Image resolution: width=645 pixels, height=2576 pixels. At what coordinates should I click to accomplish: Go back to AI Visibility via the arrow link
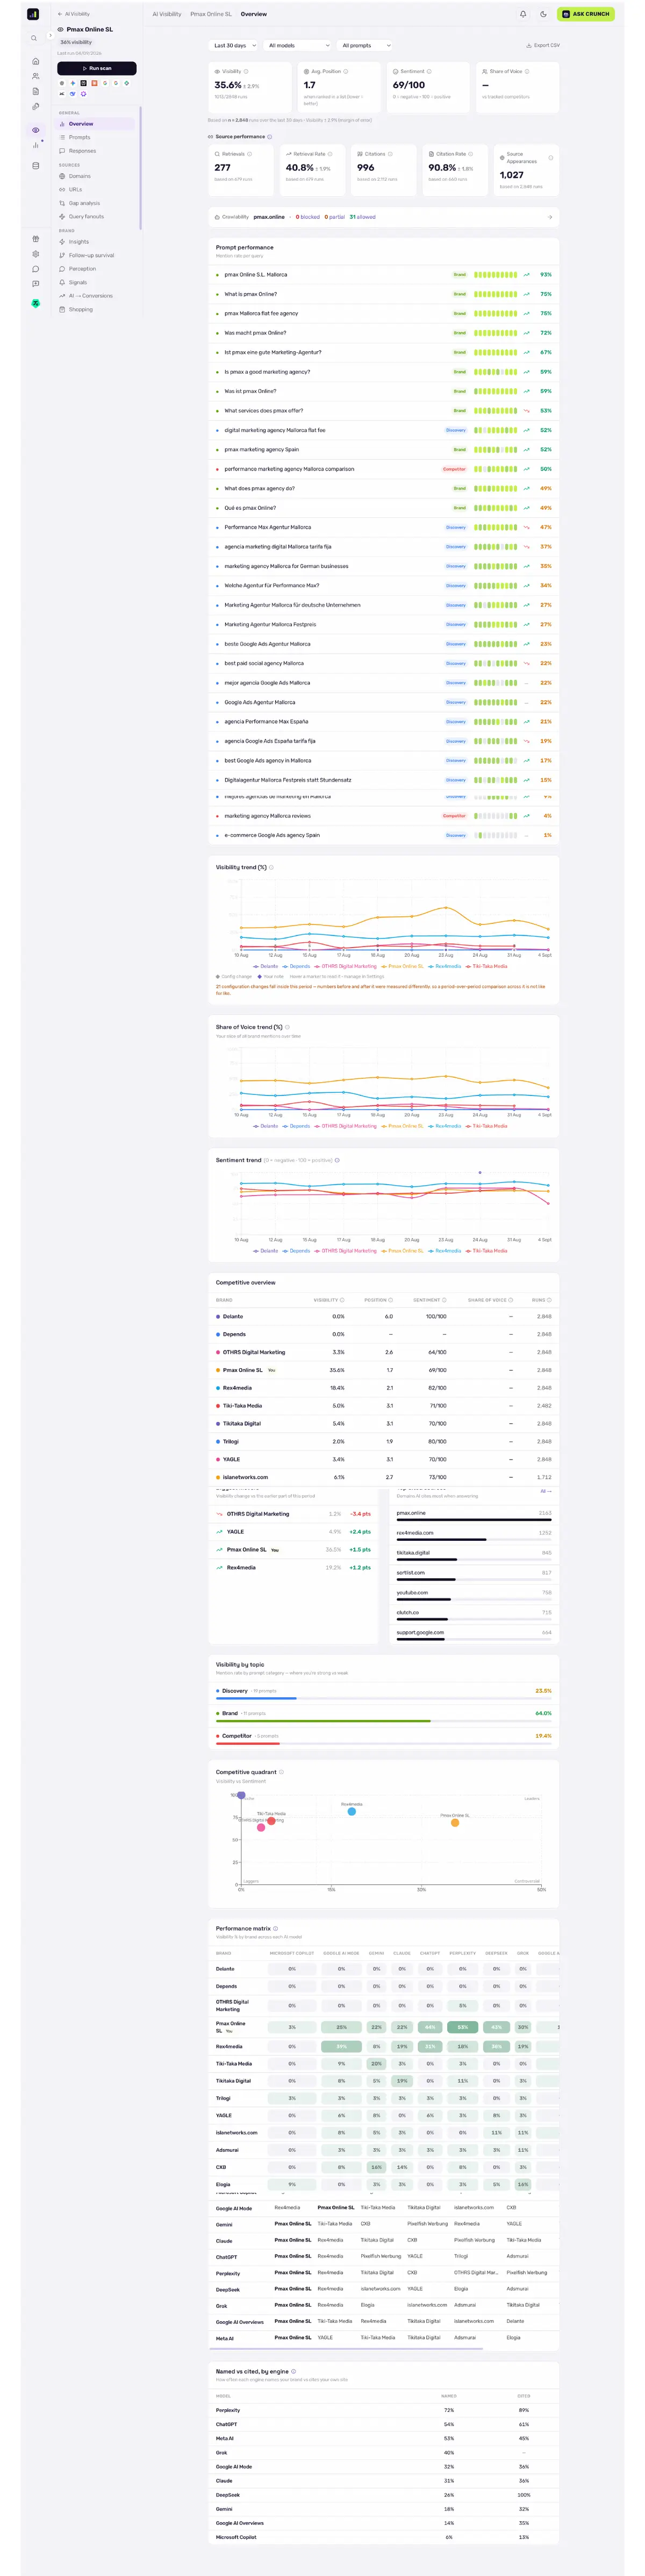pos(74,14)
